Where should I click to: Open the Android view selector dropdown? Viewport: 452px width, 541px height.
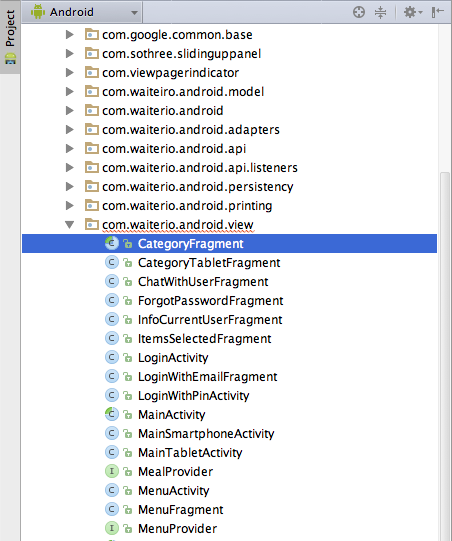tap(83, 12)
